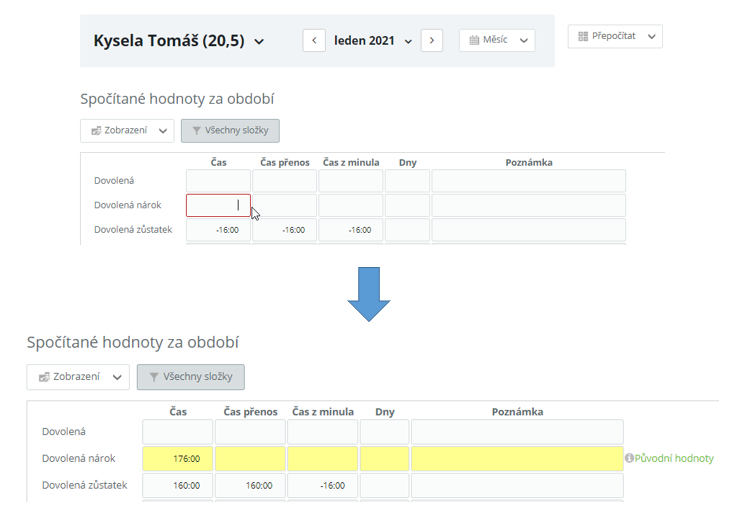
Task: Click the yellow Poznámka field for Dovolená nárok
Action: point(516,459)
